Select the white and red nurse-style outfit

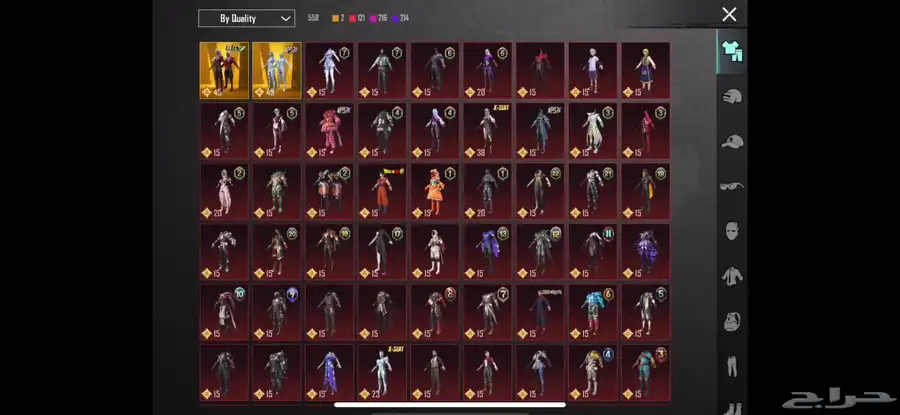tap(435, 251)
